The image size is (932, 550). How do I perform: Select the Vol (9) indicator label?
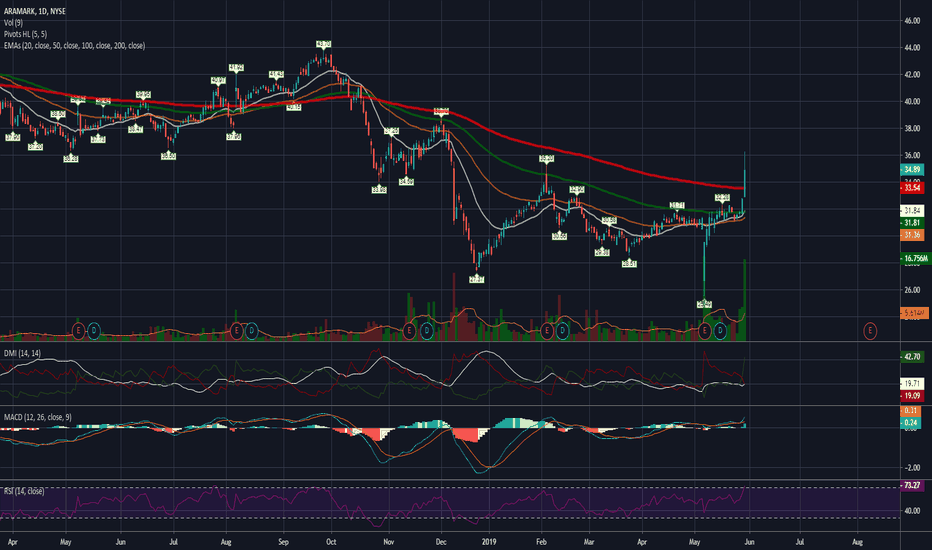[13, 23]
